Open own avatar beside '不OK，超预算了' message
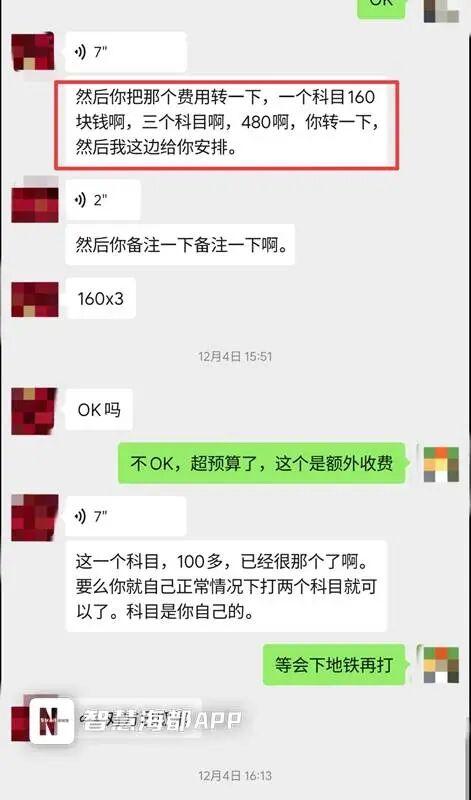 point(441,464)
